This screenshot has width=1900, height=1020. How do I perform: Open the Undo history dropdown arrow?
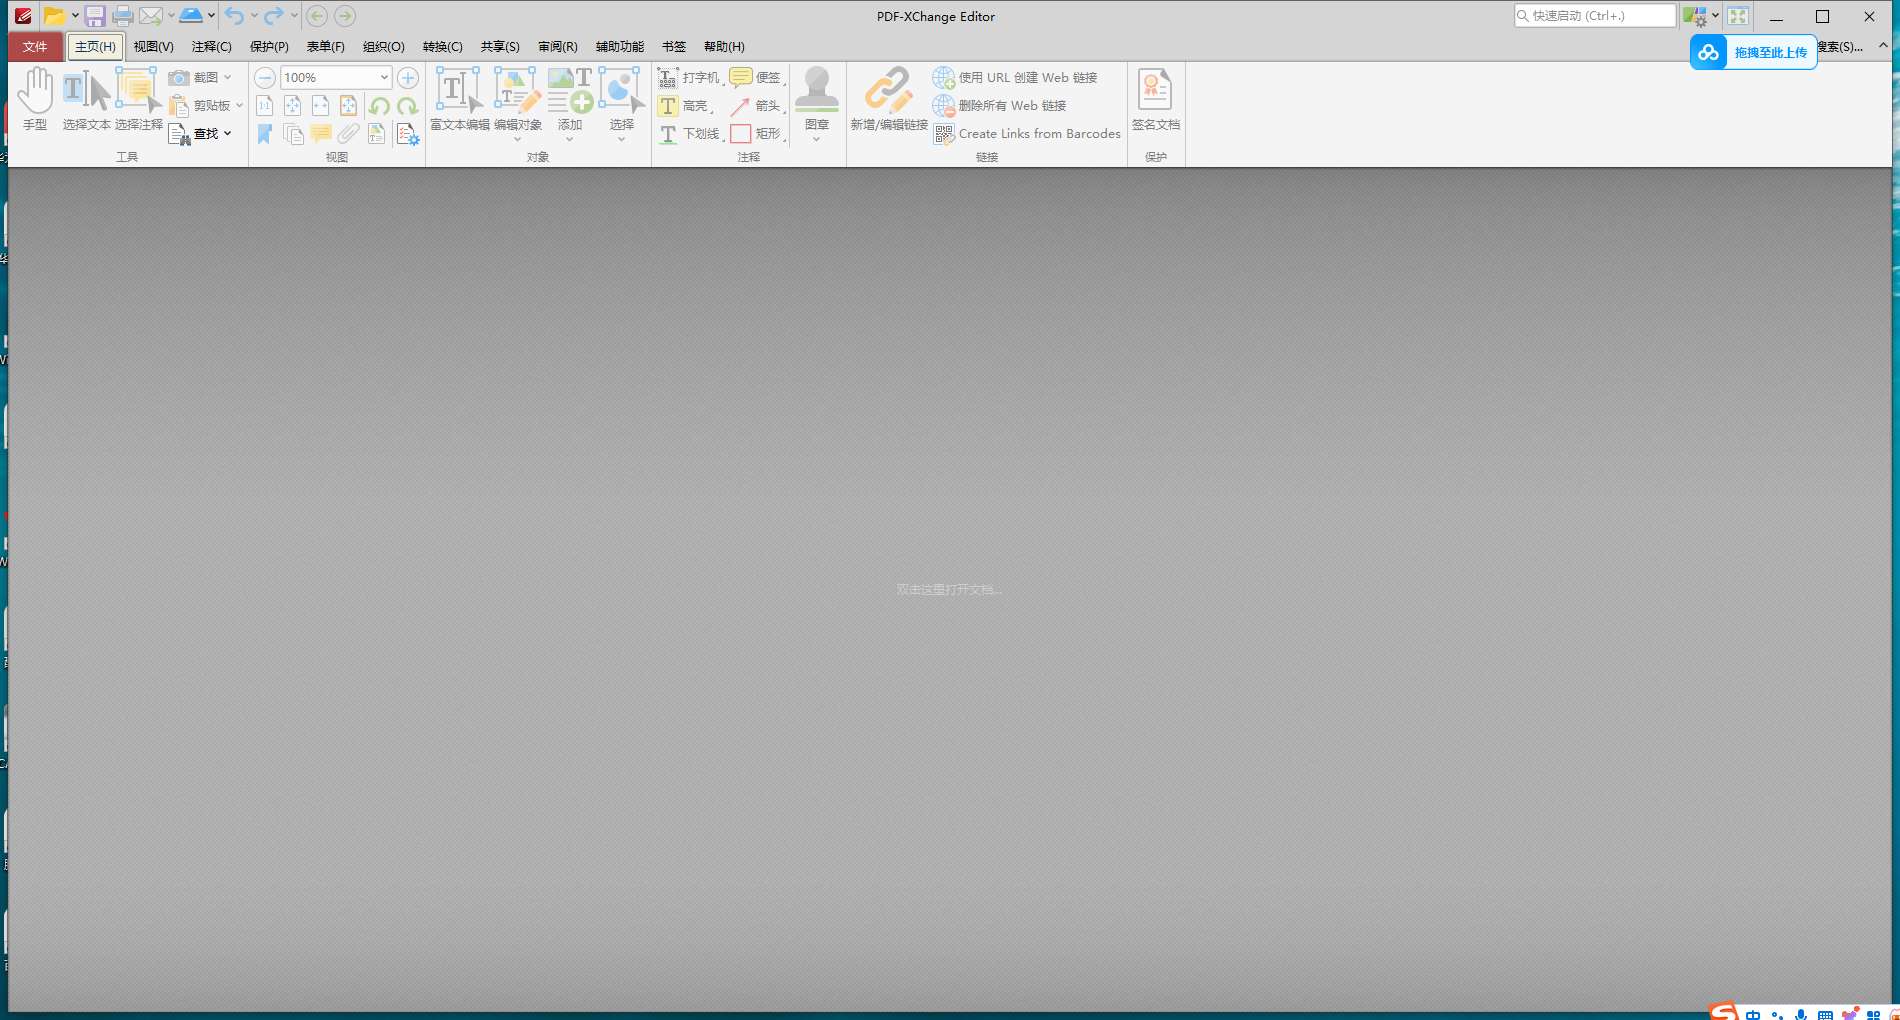coord(254,16)
